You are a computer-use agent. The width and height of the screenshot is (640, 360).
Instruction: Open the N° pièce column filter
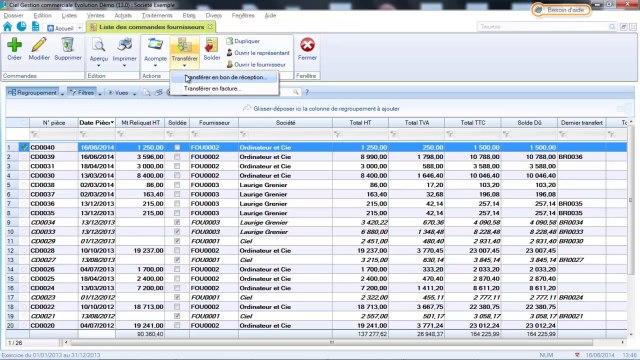click(x=35, y=134)
